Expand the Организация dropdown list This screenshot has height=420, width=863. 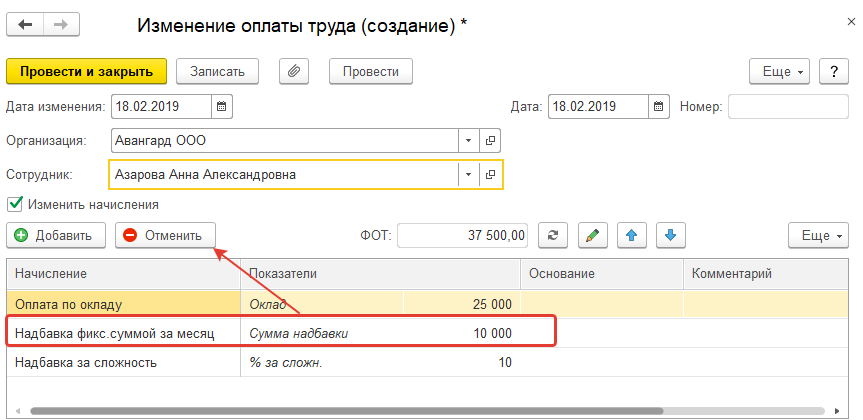coord(469,140)
